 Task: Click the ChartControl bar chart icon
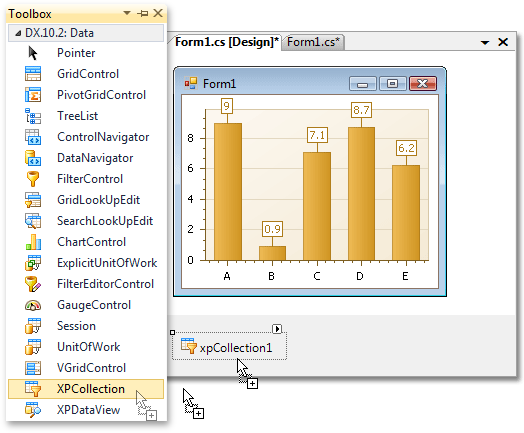click(33, 242)
